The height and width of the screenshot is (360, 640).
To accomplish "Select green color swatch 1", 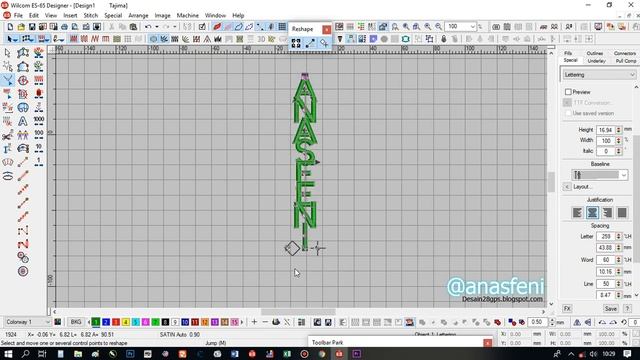I will click(x=96, y=322).
